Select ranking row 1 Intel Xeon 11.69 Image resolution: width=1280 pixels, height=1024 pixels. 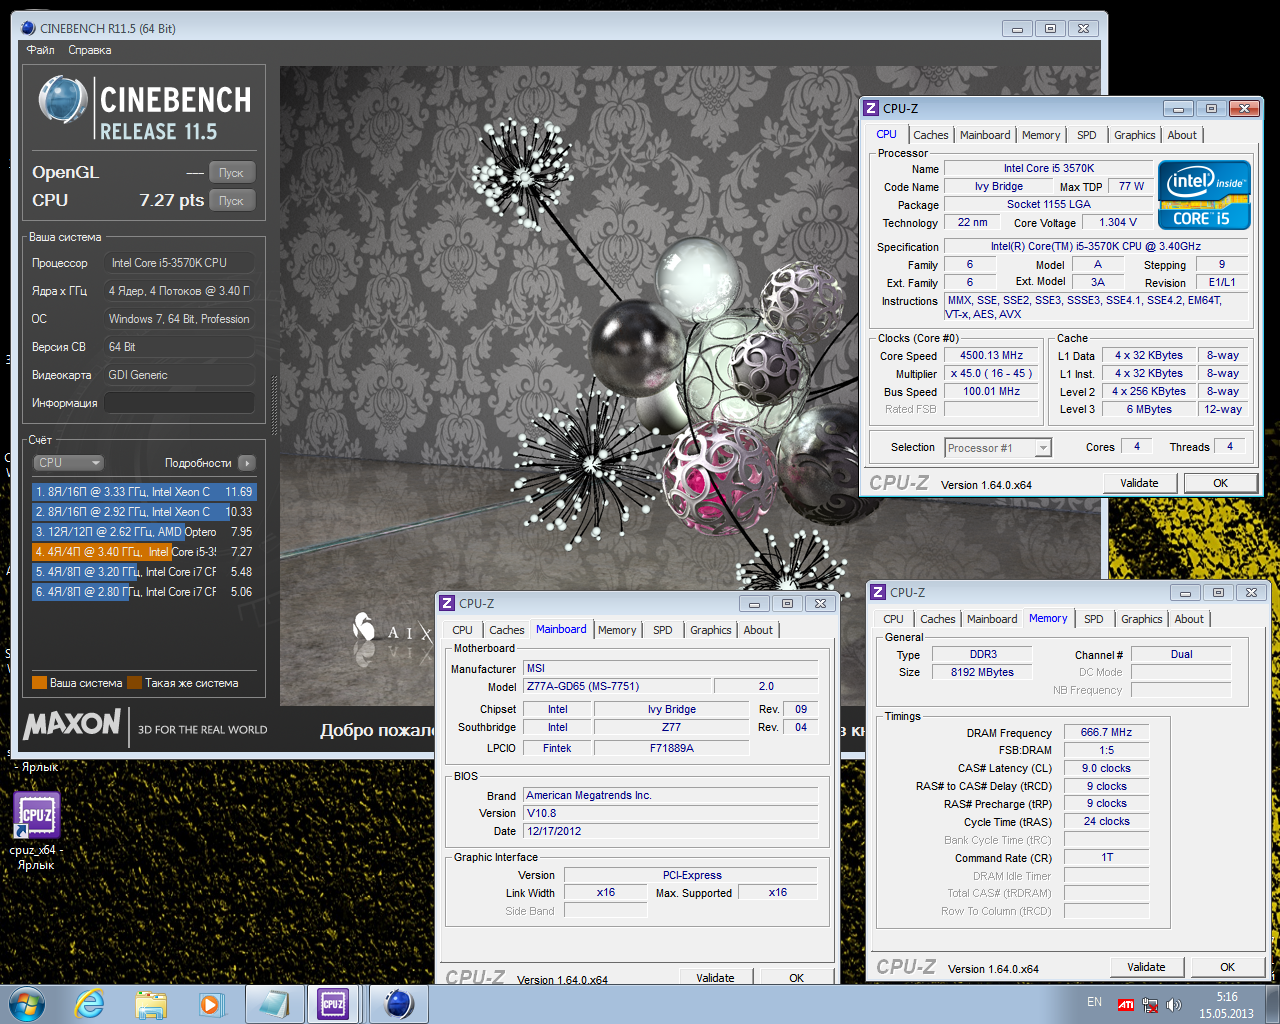(144, 492)
